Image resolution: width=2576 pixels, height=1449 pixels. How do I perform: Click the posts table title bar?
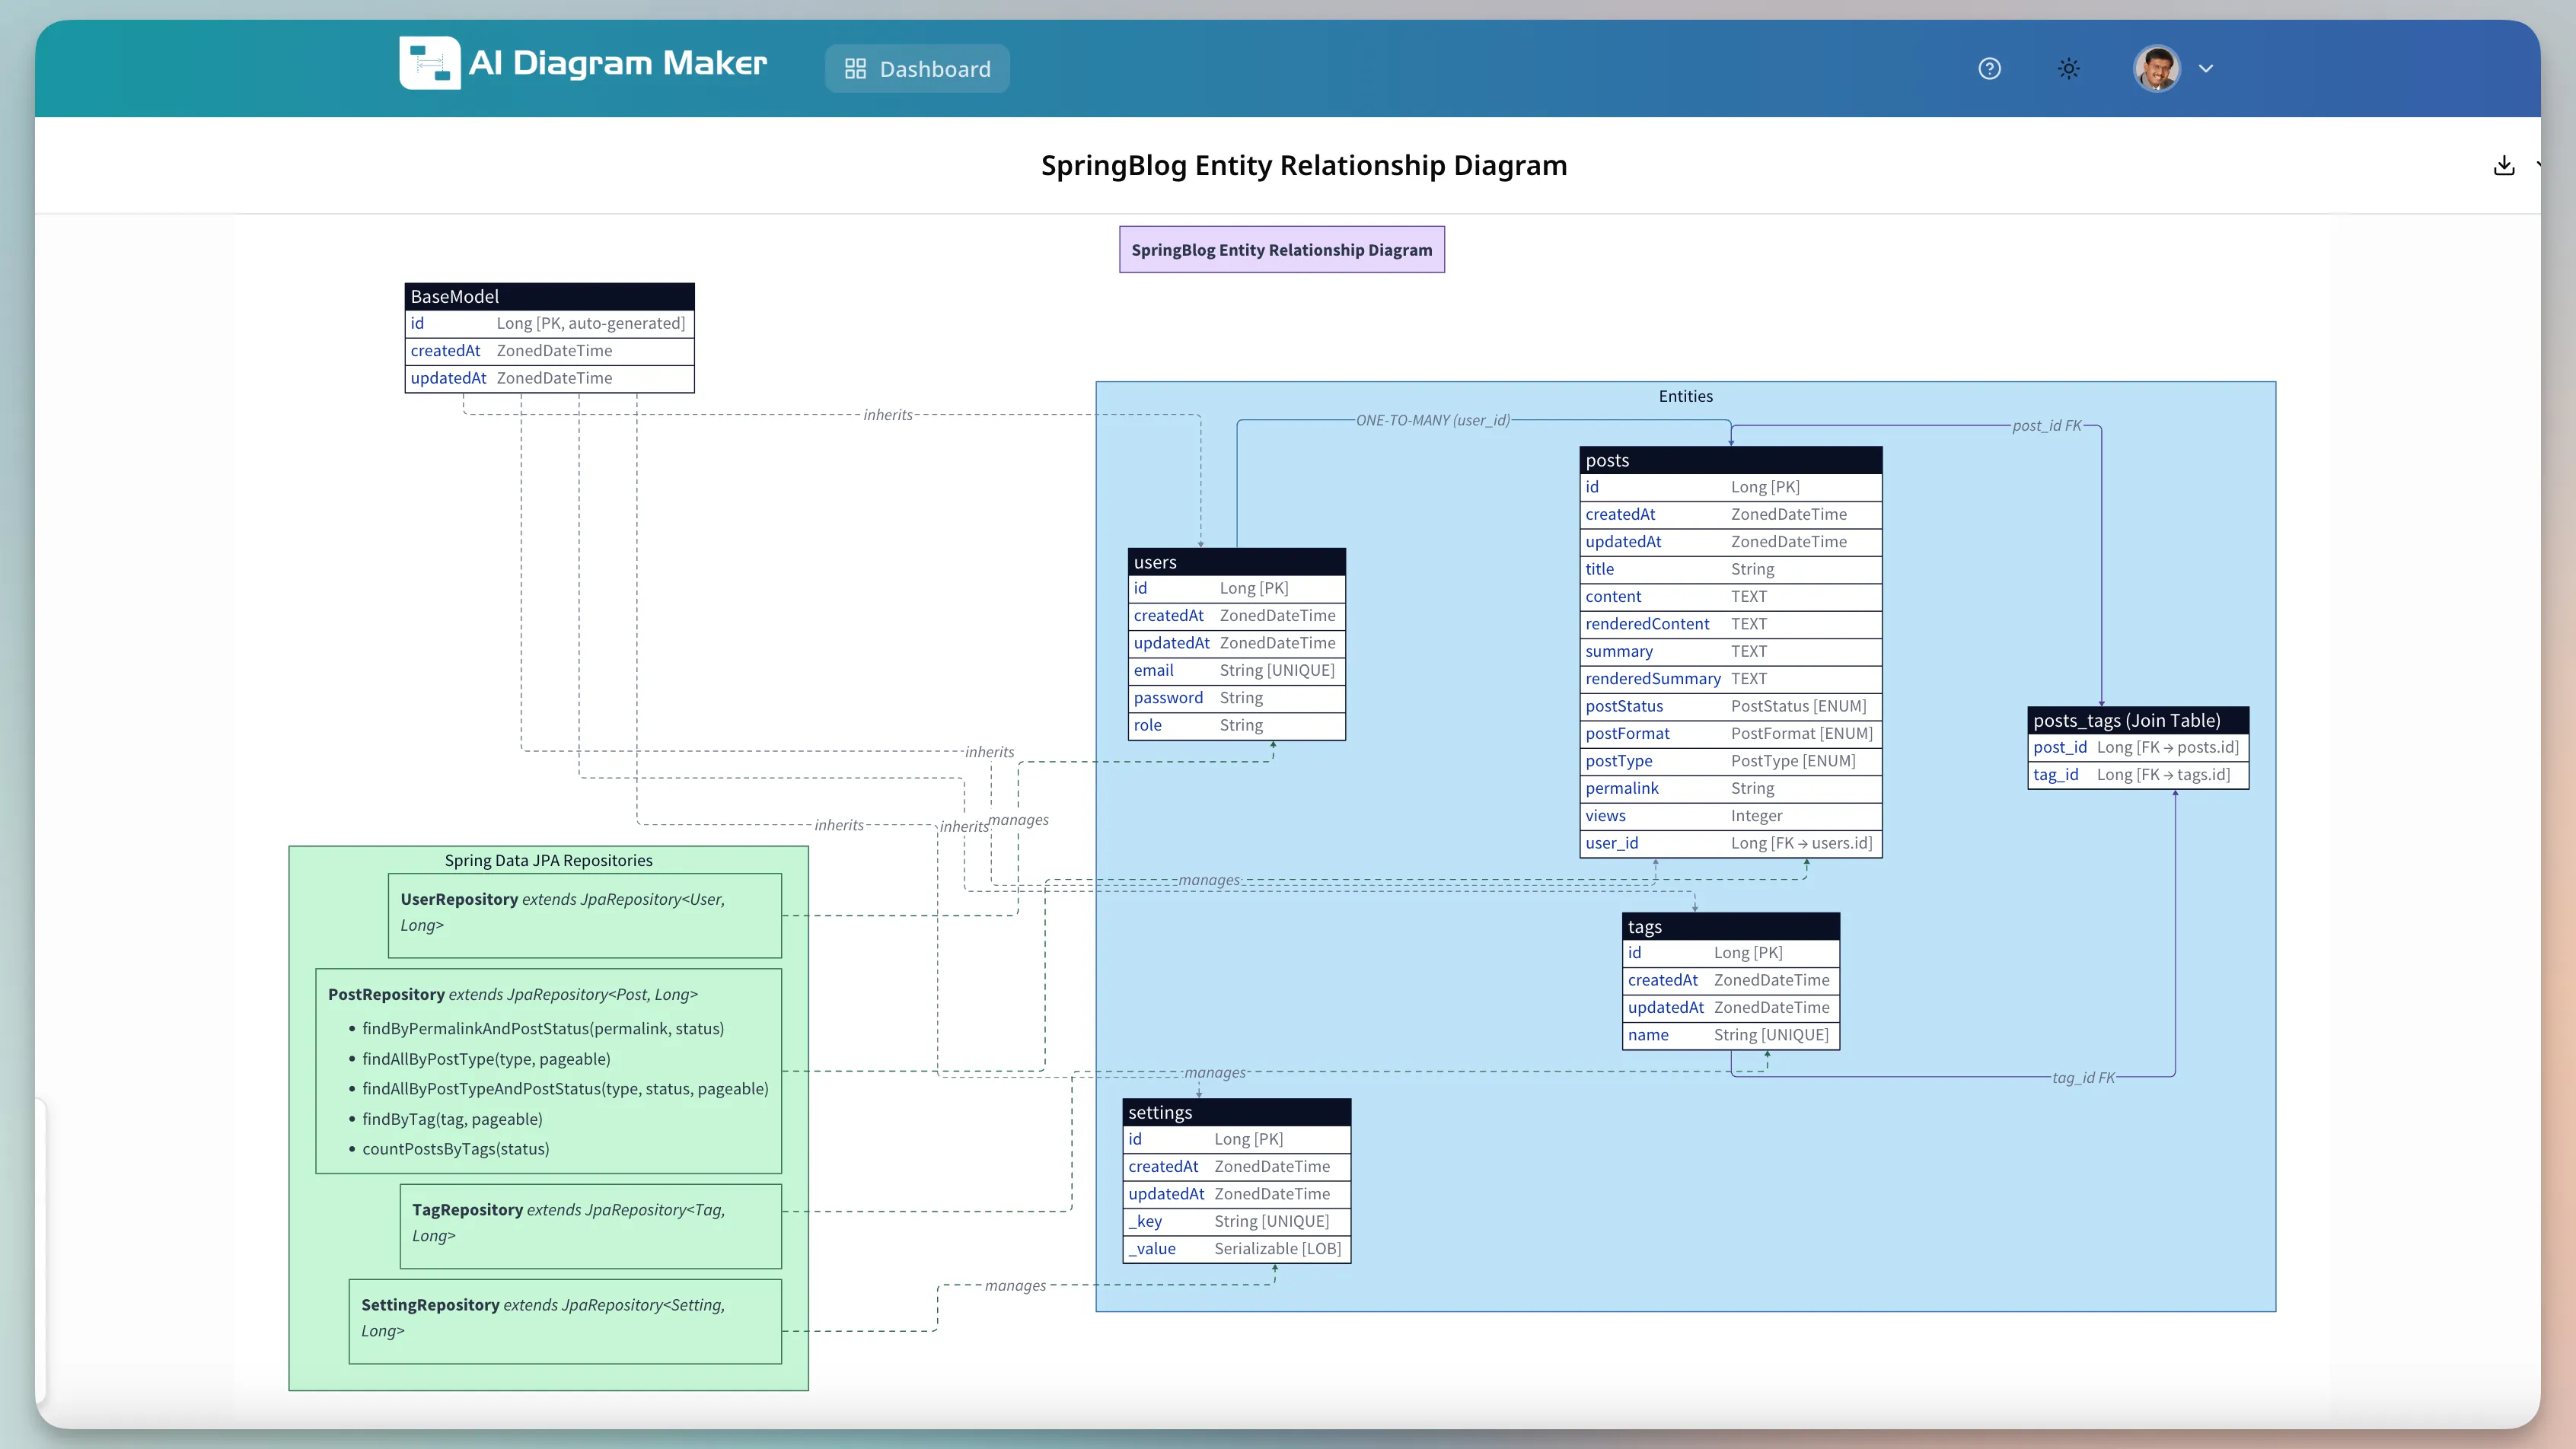click(1731, 459)
